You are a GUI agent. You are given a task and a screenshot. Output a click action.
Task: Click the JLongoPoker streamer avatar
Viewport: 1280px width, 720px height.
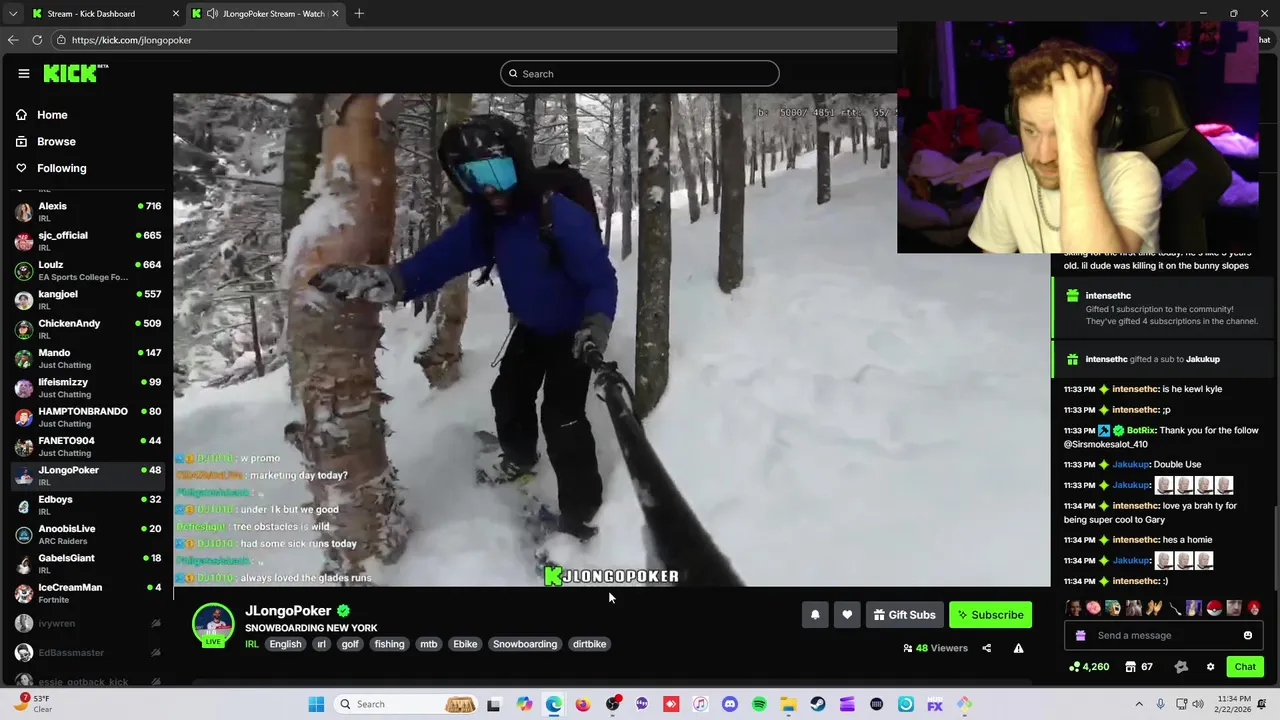tap(213, 624)
